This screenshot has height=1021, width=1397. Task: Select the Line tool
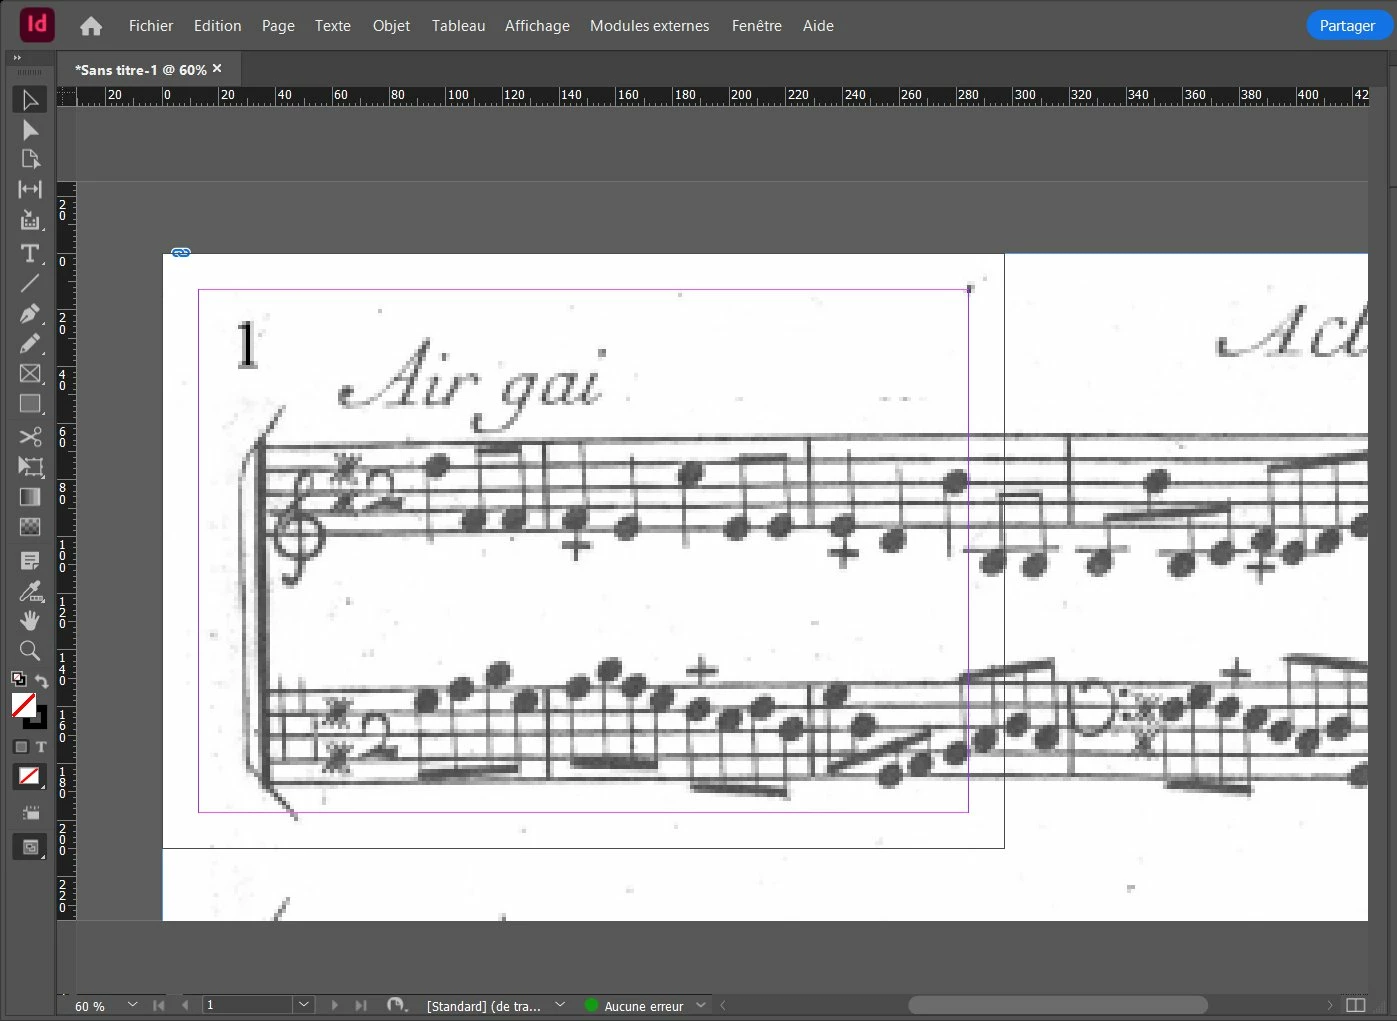point(30,283)
